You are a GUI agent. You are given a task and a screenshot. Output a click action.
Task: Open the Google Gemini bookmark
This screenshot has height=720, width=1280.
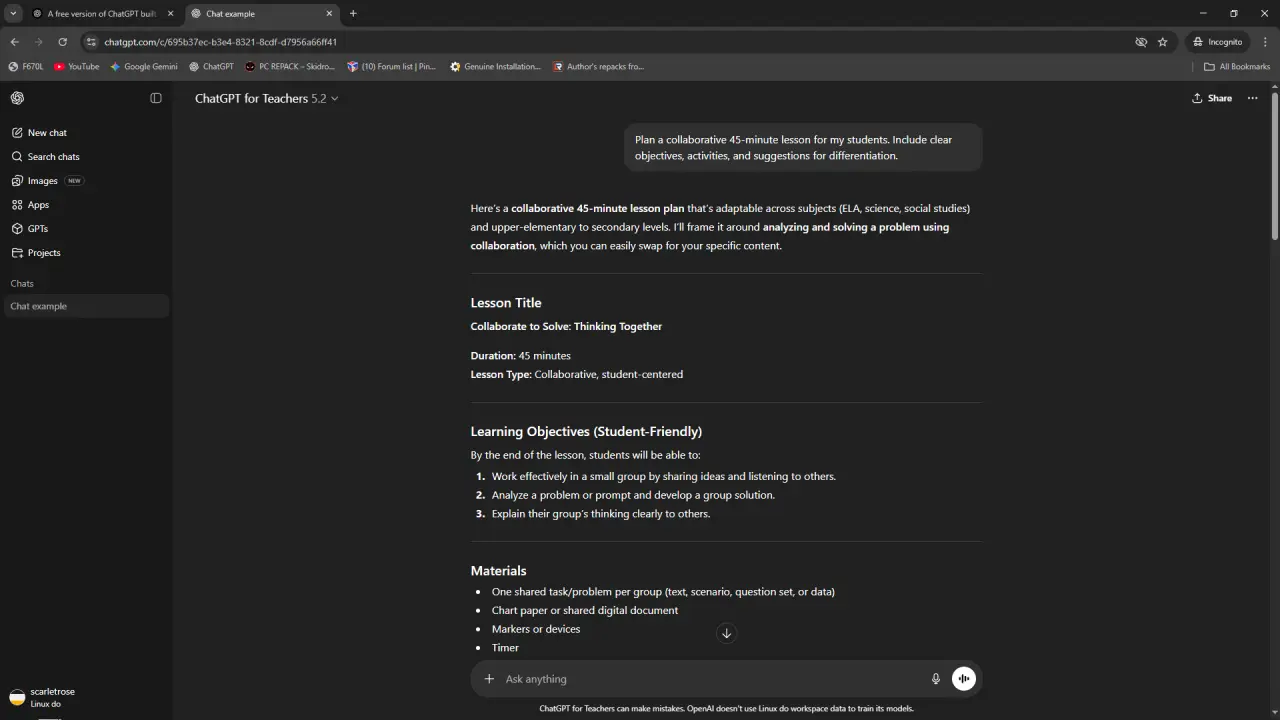144,67
